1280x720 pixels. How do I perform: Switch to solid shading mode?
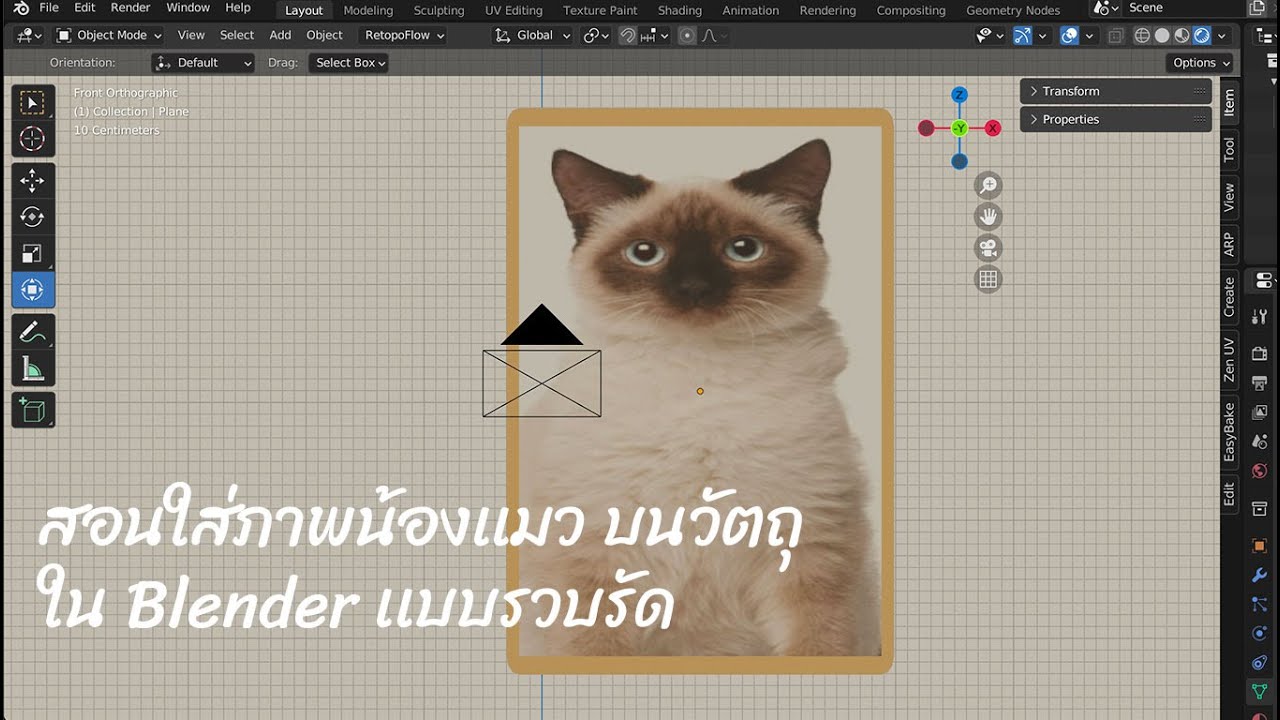tap(1162, 35)
